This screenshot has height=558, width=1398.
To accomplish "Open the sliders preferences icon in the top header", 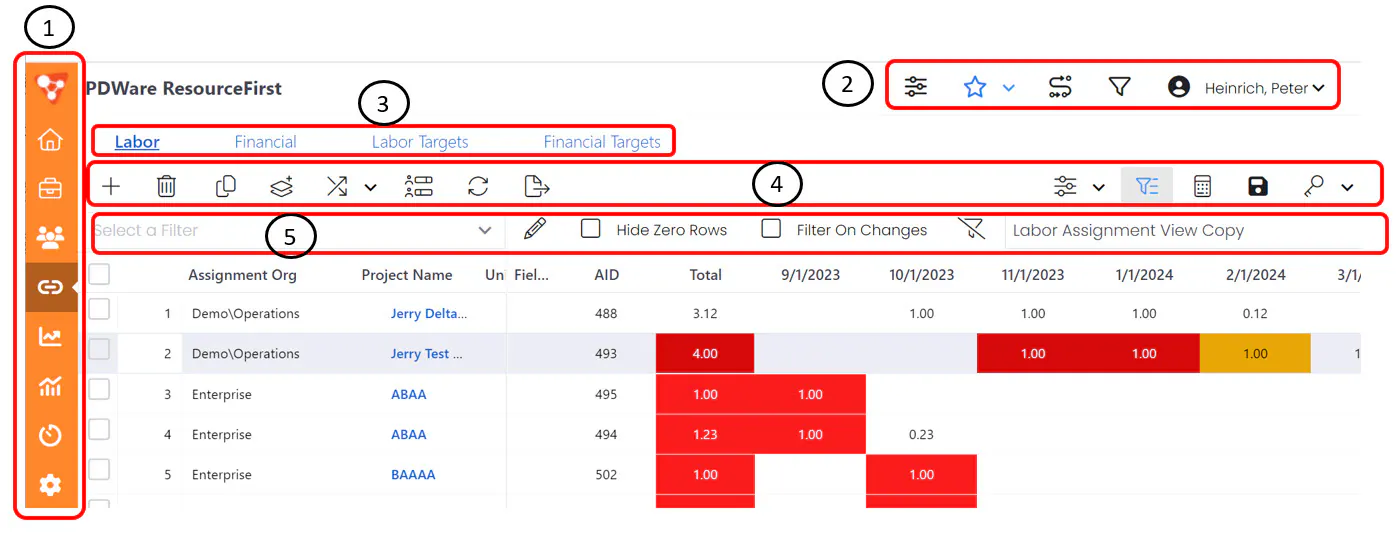I will tap(915, 87).
